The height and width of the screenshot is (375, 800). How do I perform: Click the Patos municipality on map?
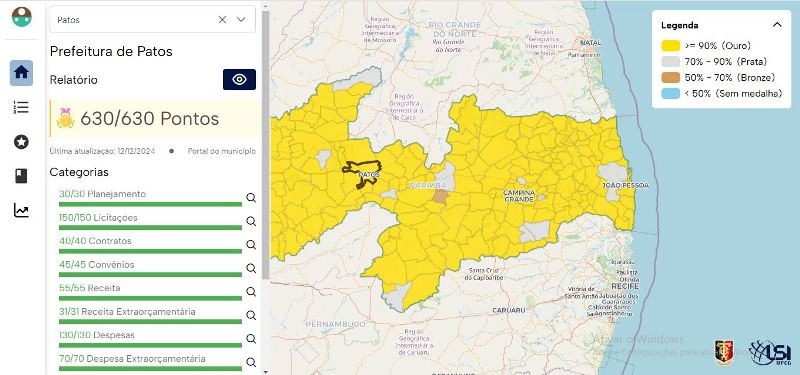[362, 172]
